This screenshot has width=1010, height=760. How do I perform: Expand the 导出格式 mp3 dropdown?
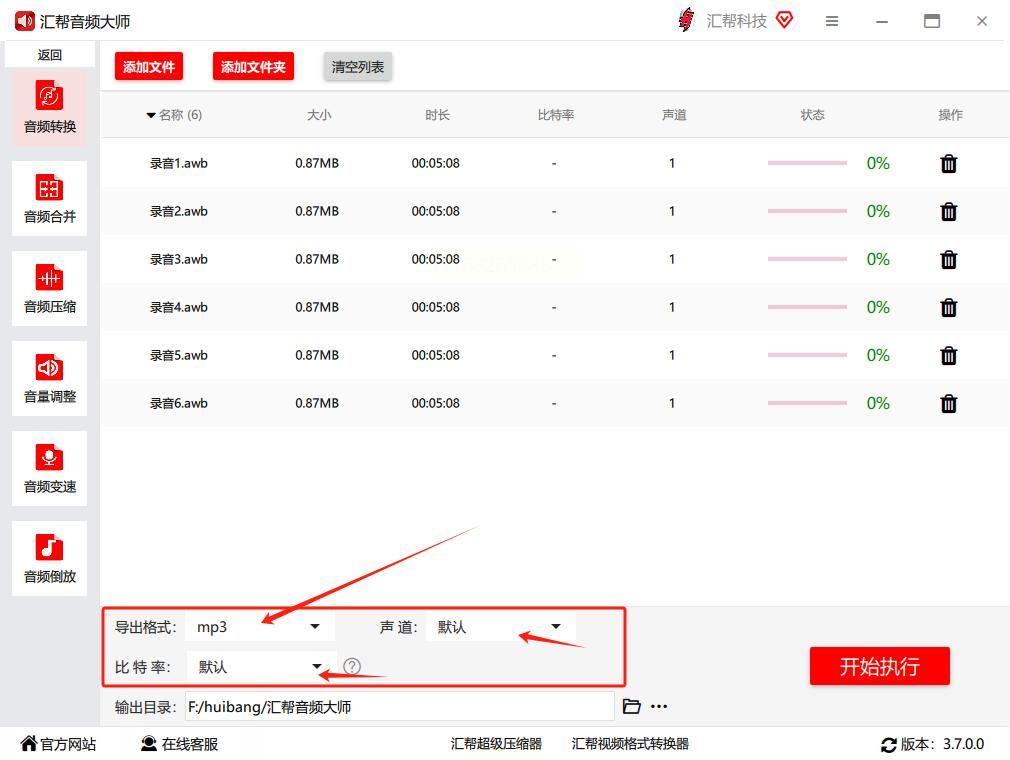coord(260,627)
